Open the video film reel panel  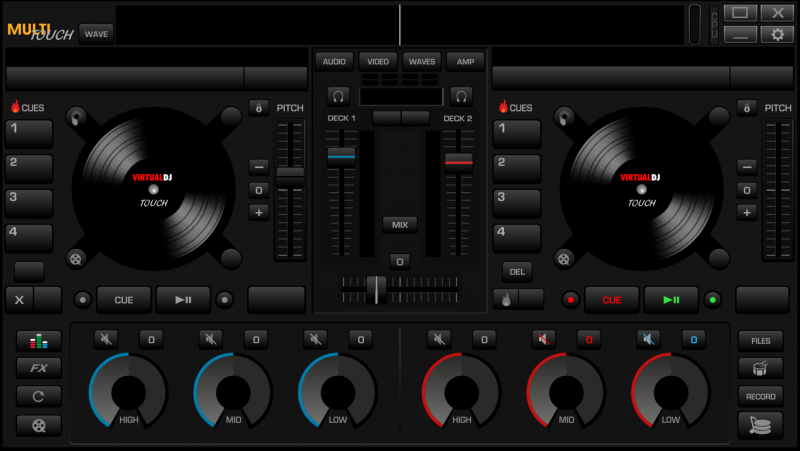(39, 425)
